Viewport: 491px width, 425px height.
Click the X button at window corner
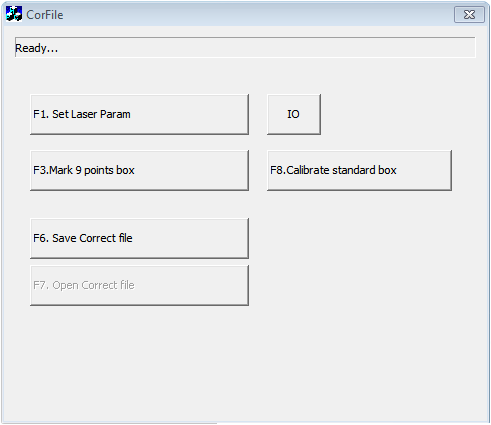[469, 14]
